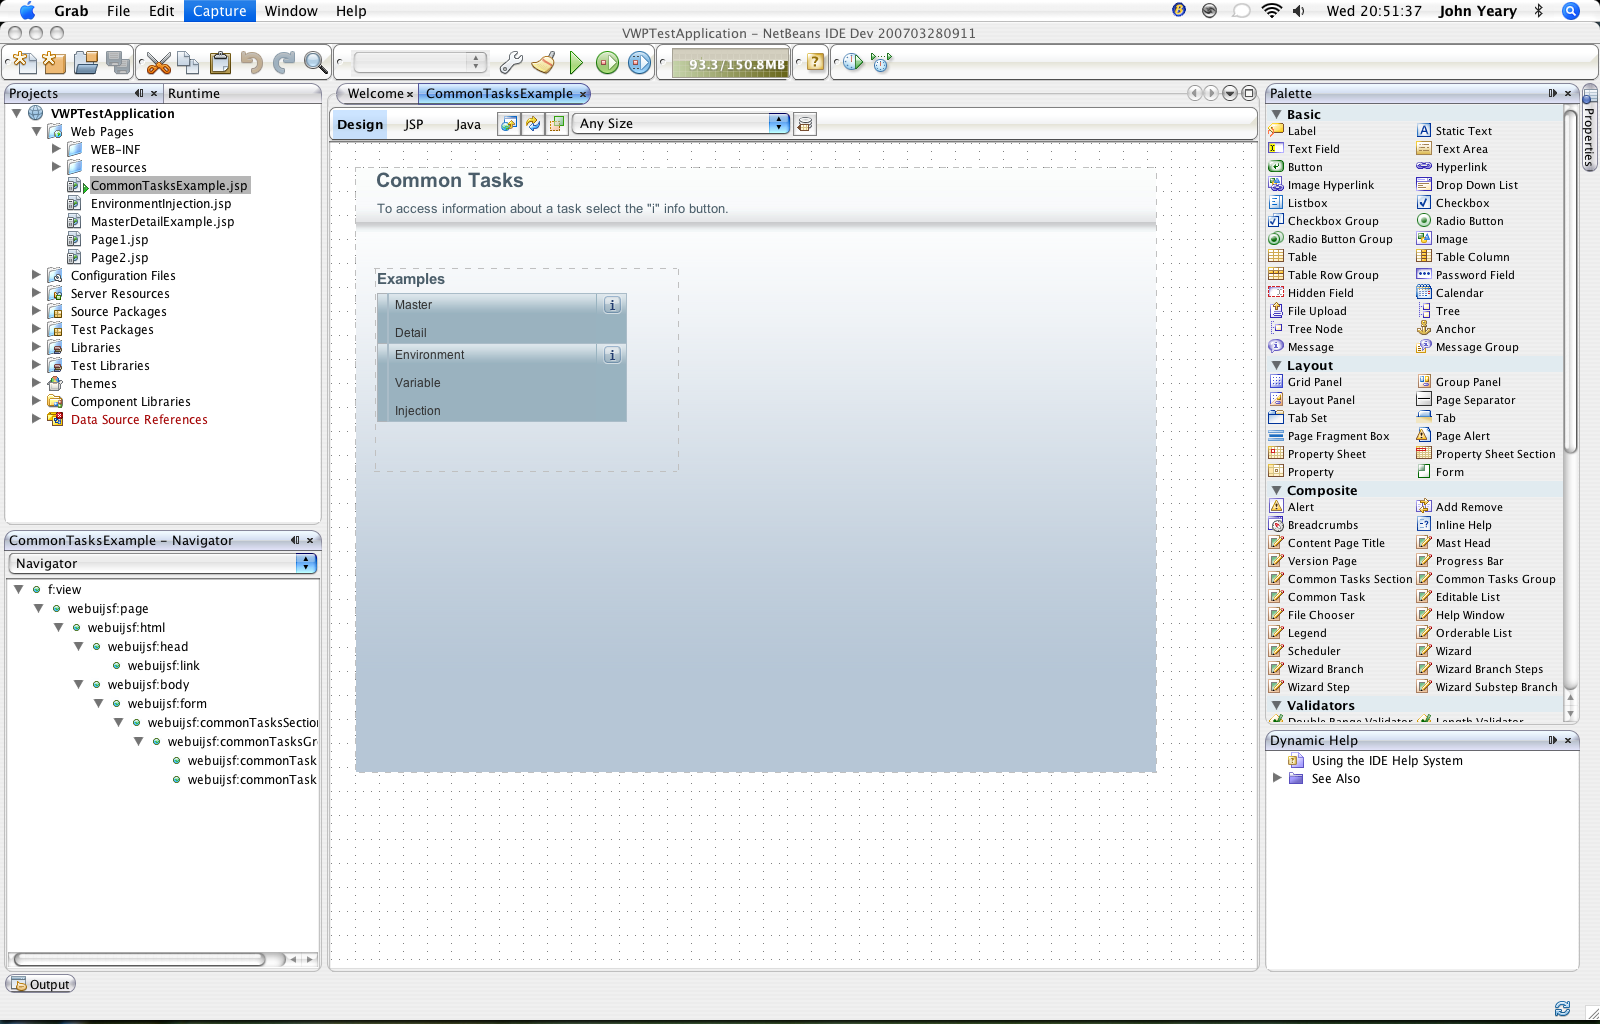Click the New File toolbar icon
This screenshot has width=1600, height=1024.
click(x=24, y=63)
